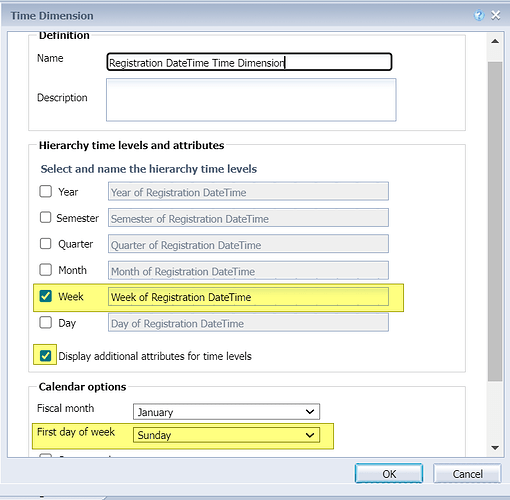
Task: Edit the Week of Registration DateTime field
Action: [x=248, y=297]
